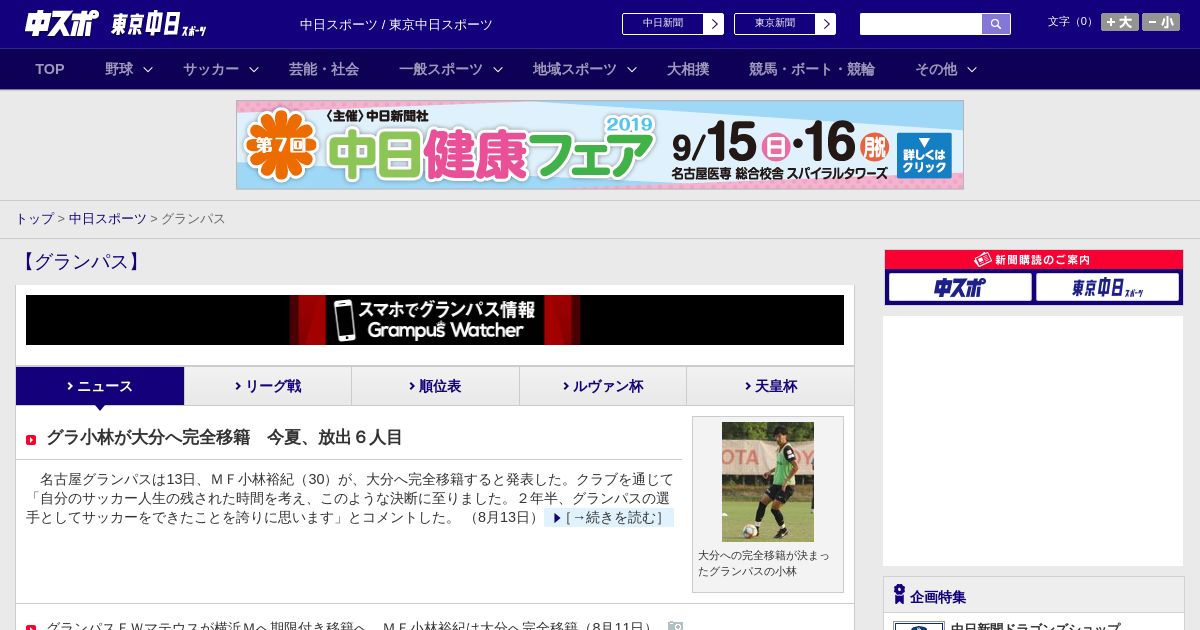Click 中スポ subscription button in sidebar
Viewport: 1200px width, 630px height.
click(x=960, y=288)
